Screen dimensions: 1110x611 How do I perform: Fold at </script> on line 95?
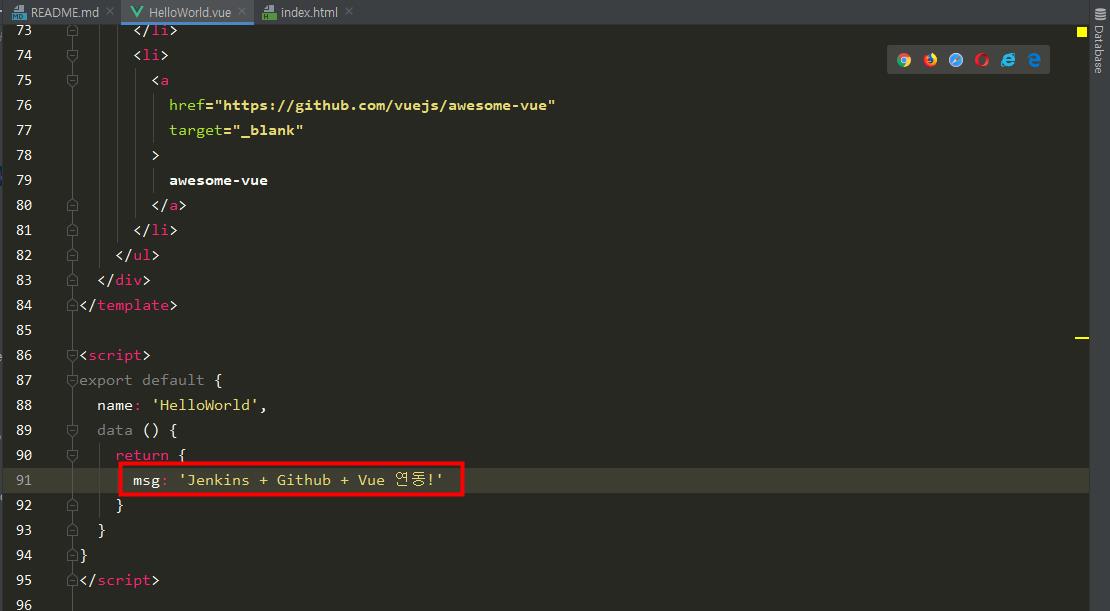tap(72, 581)
